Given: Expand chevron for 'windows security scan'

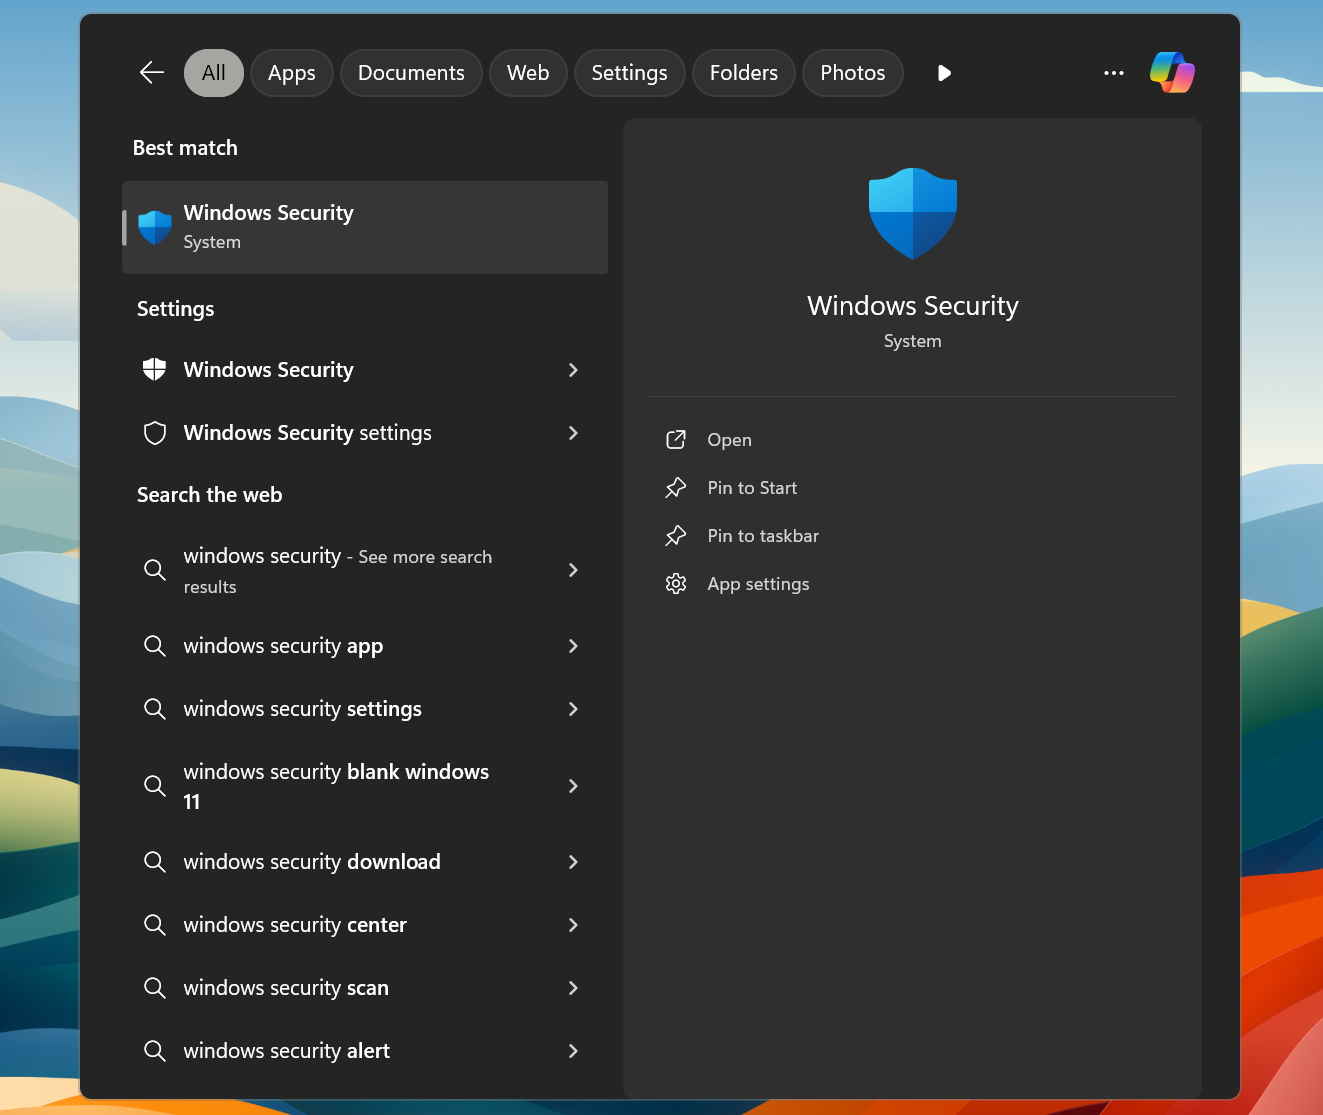Looking at the screenshot, I should (573, 988).
